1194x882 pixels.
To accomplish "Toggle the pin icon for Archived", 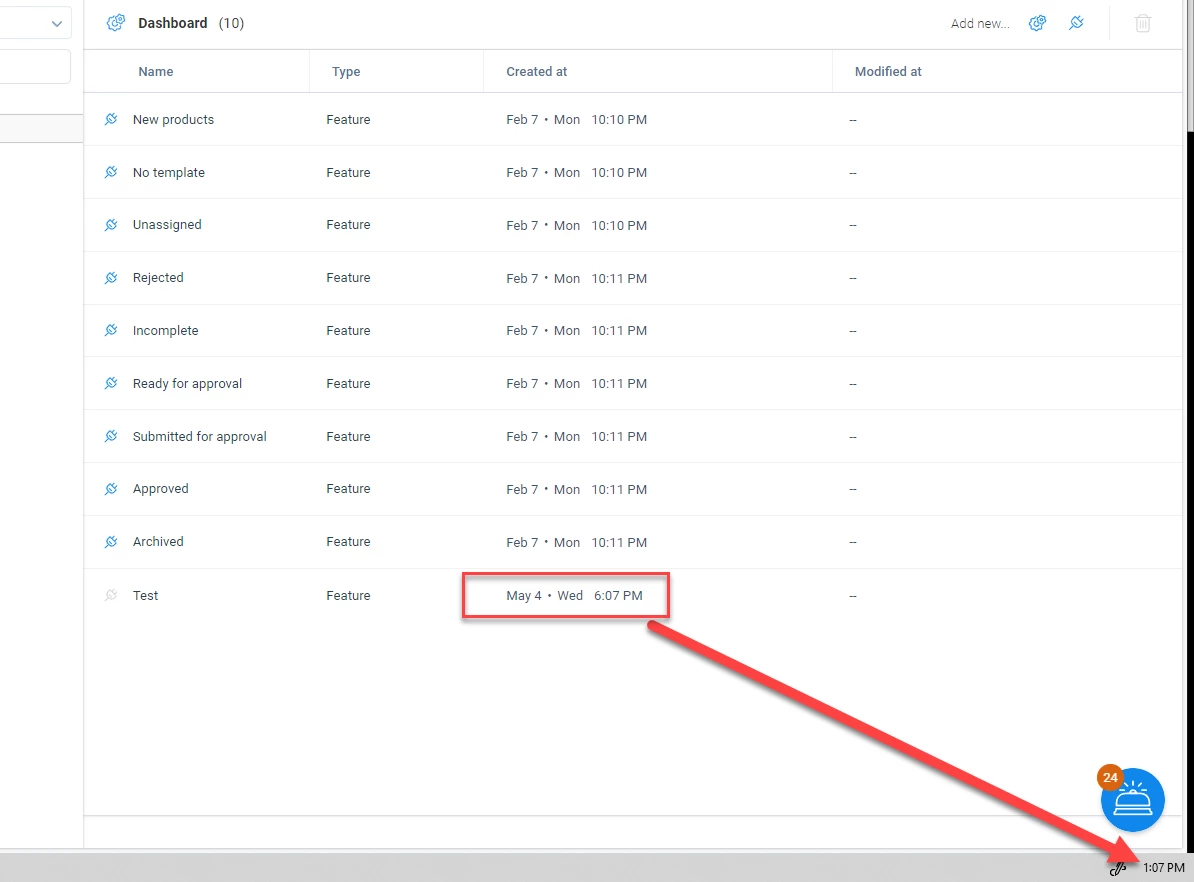I will [111, 542].
